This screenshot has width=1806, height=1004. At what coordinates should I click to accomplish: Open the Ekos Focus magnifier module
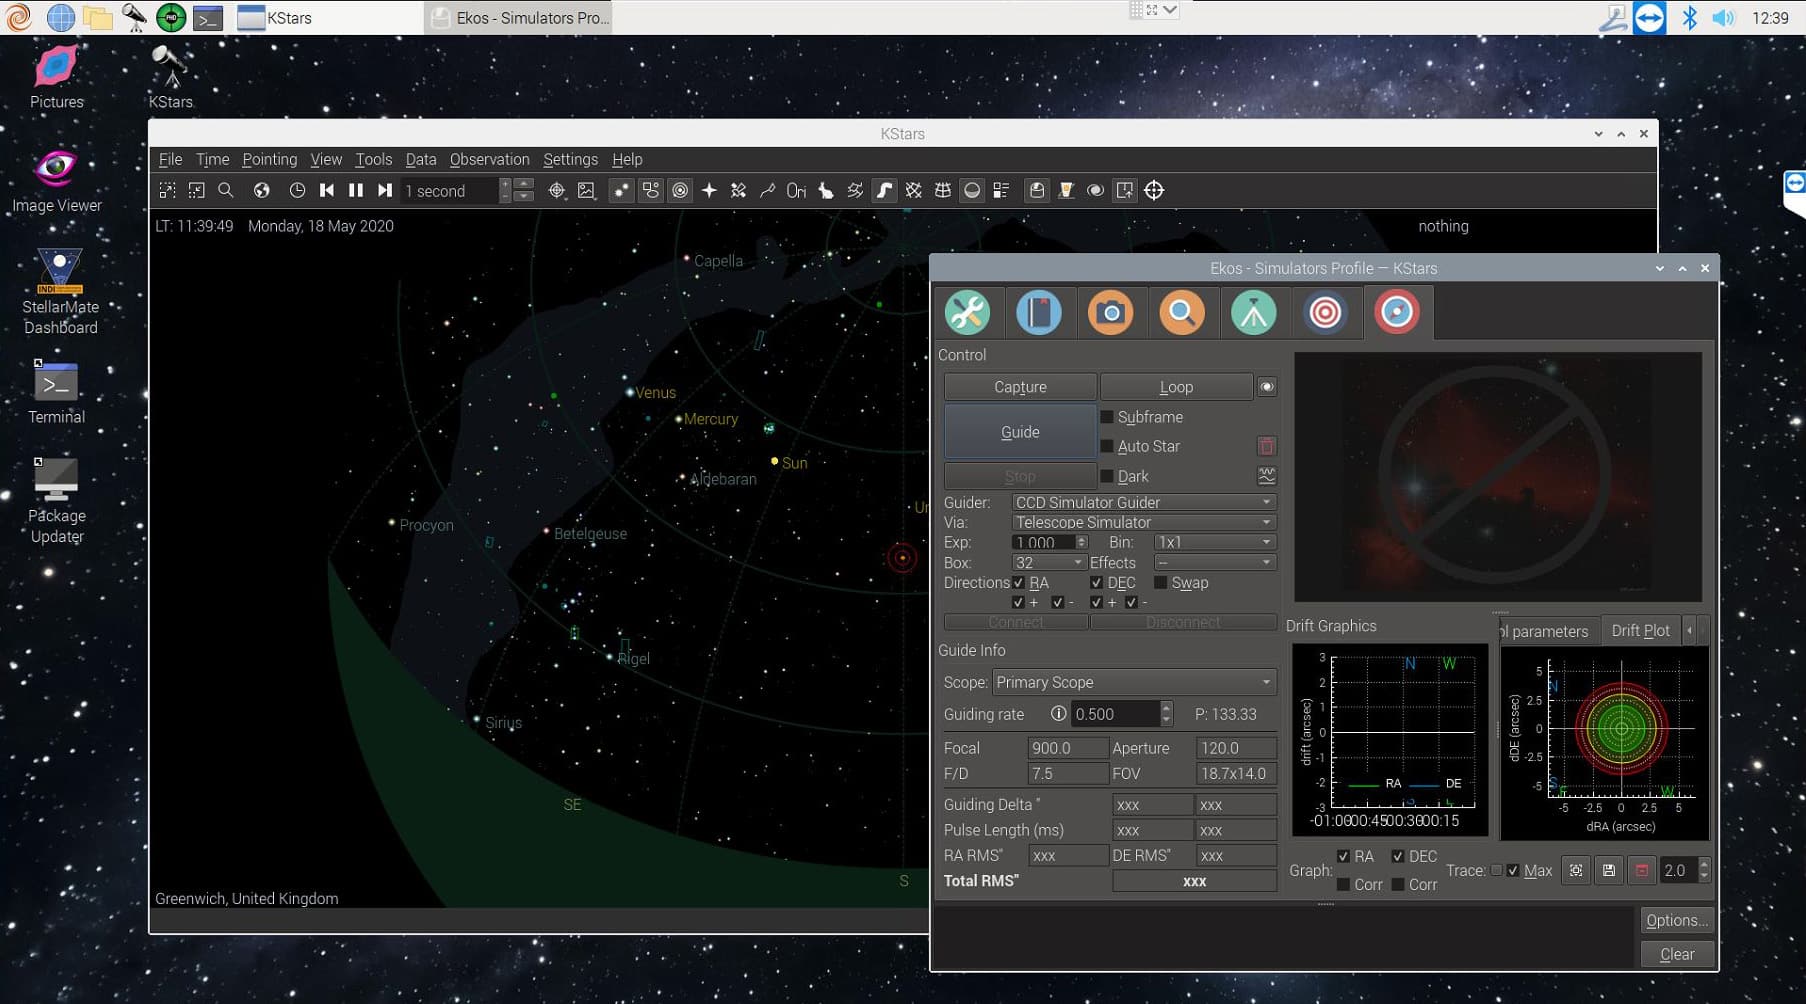(1182, 313)
